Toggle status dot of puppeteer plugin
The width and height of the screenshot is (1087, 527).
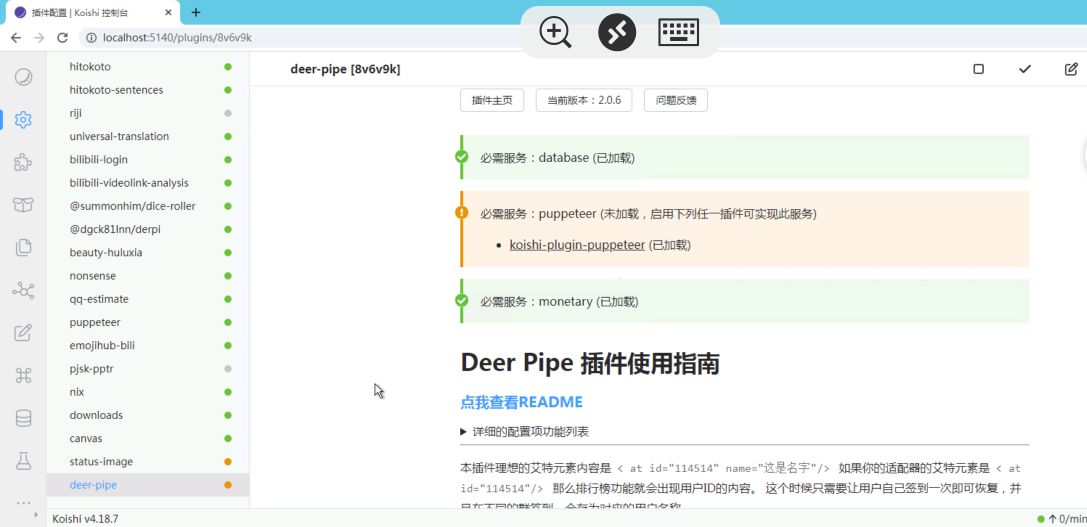tap(228, 322)
